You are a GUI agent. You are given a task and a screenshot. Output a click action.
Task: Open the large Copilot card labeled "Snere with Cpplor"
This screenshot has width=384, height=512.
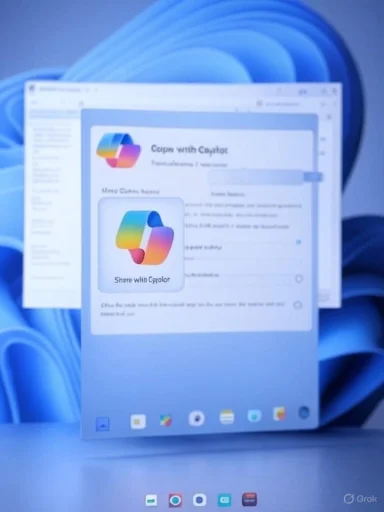[141, 245]
